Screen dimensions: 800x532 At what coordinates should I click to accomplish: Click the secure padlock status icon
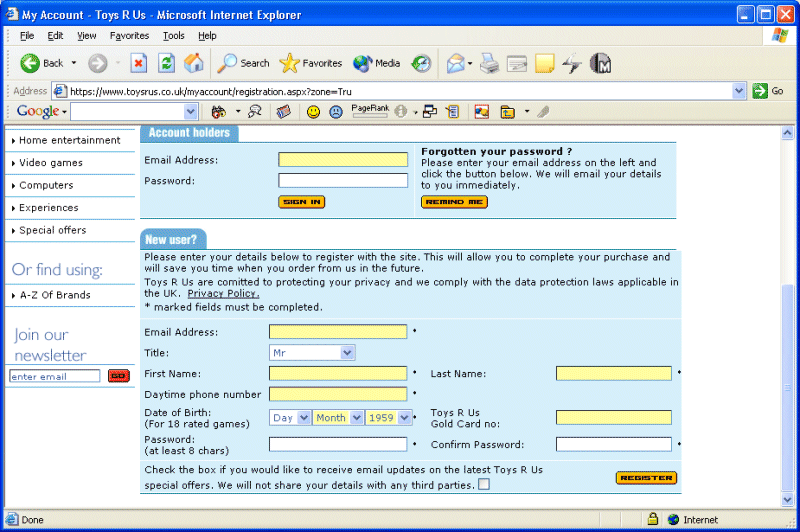pyautogui.click(x=653, y=519)
